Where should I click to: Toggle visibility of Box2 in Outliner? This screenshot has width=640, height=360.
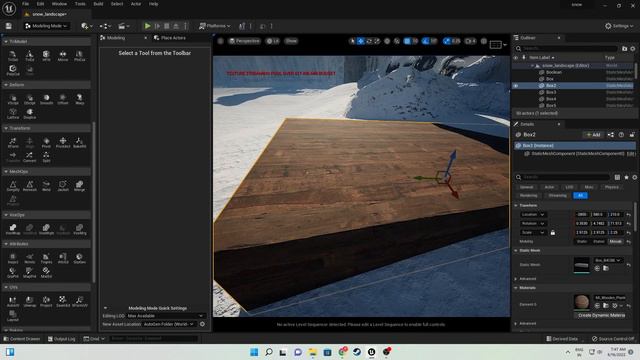coord(516,86)
